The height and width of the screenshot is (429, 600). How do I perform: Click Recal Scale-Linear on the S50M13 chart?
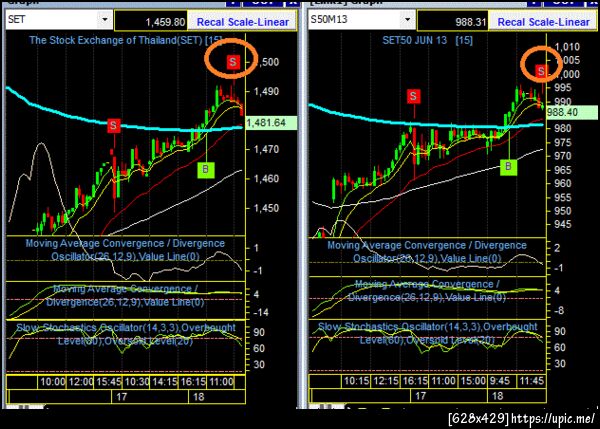click(x=543, y=22)
